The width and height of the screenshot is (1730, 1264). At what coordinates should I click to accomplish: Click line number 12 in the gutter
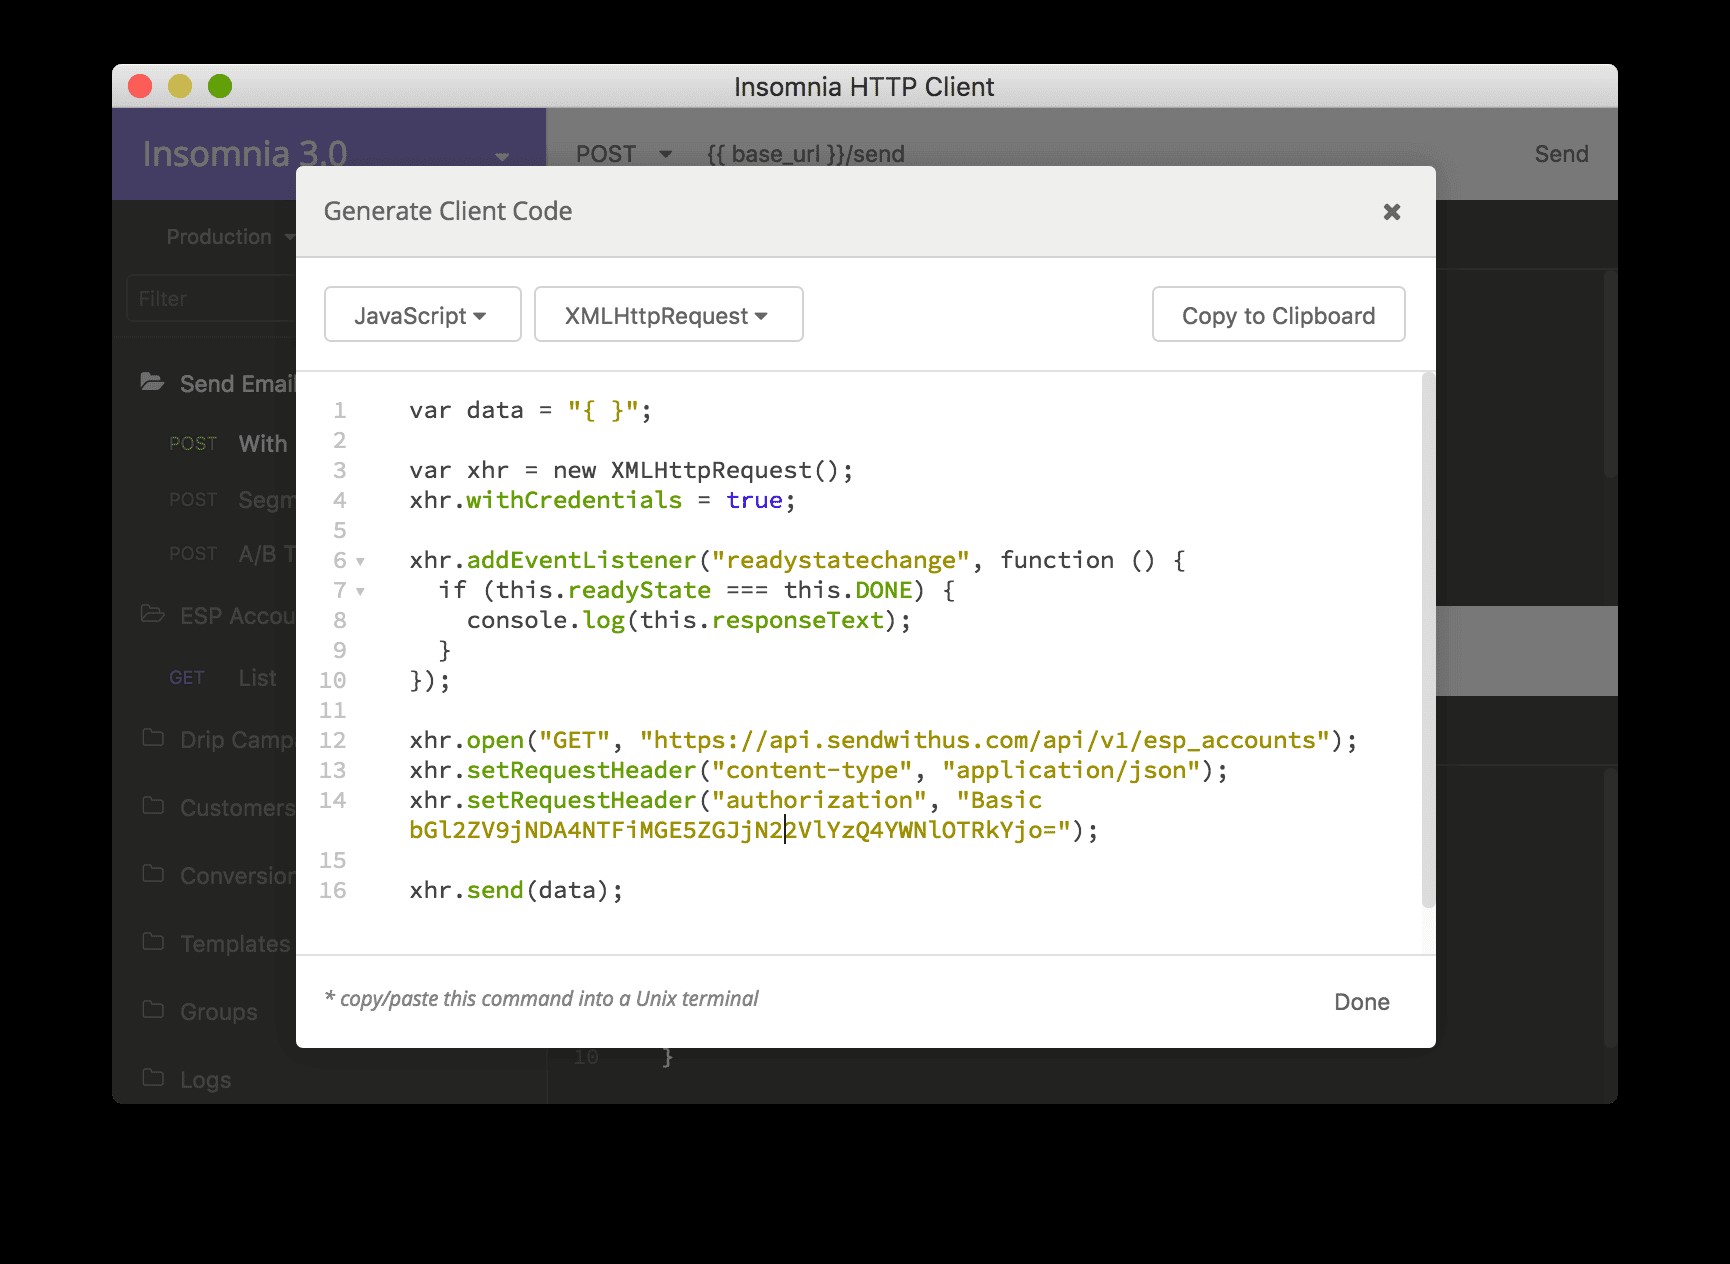[333, 741]
